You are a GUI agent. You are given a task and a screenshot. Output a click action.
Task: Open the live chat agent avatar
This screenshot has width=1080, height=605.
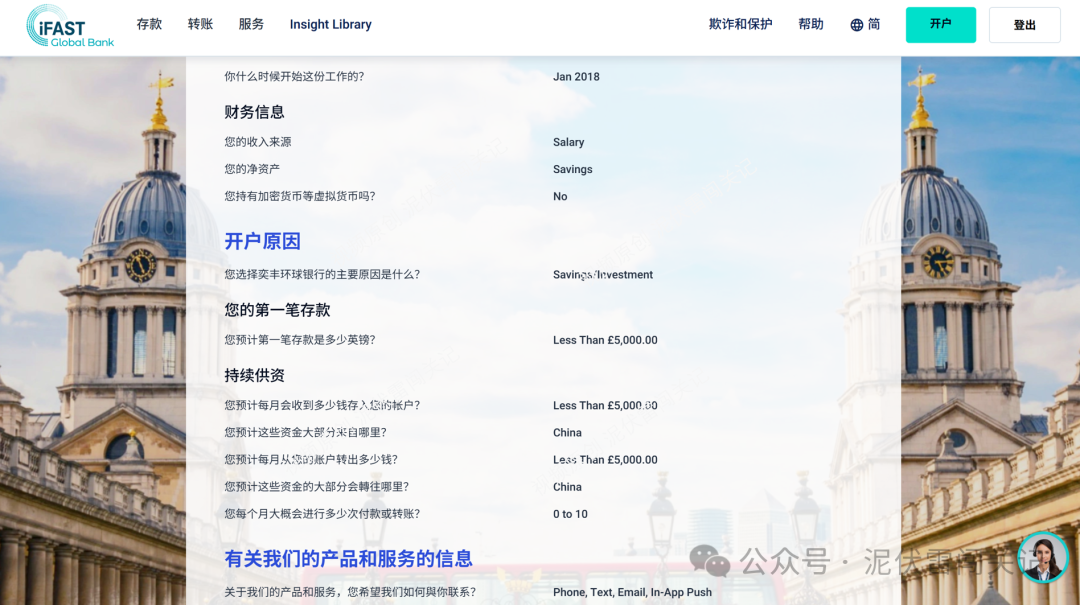(x=1043, y=557)
